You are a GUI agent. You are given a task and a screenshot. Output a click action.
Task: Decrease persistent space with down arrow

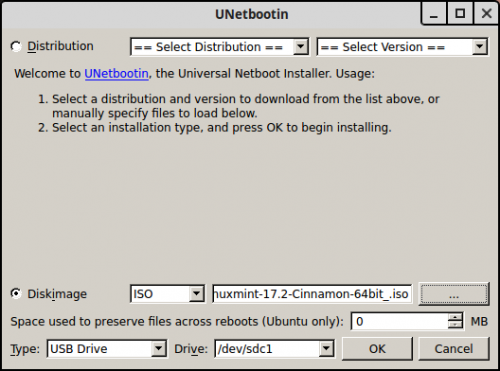pos(455,326)
